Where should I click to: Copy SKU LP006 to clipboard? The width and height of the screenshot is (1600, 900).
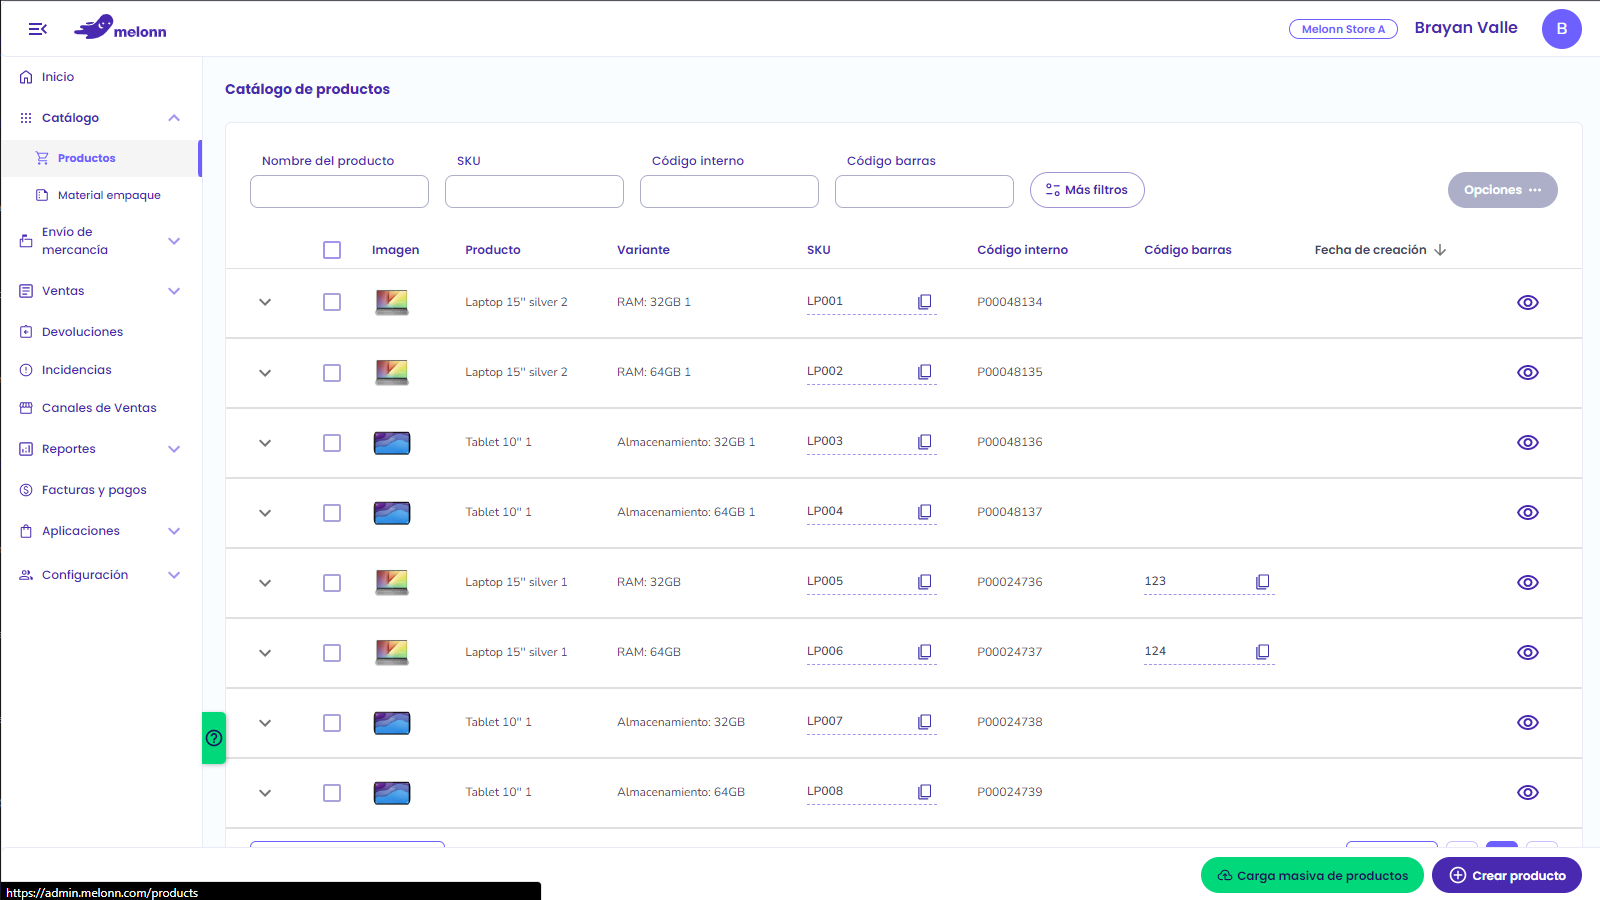pos(925,652)
